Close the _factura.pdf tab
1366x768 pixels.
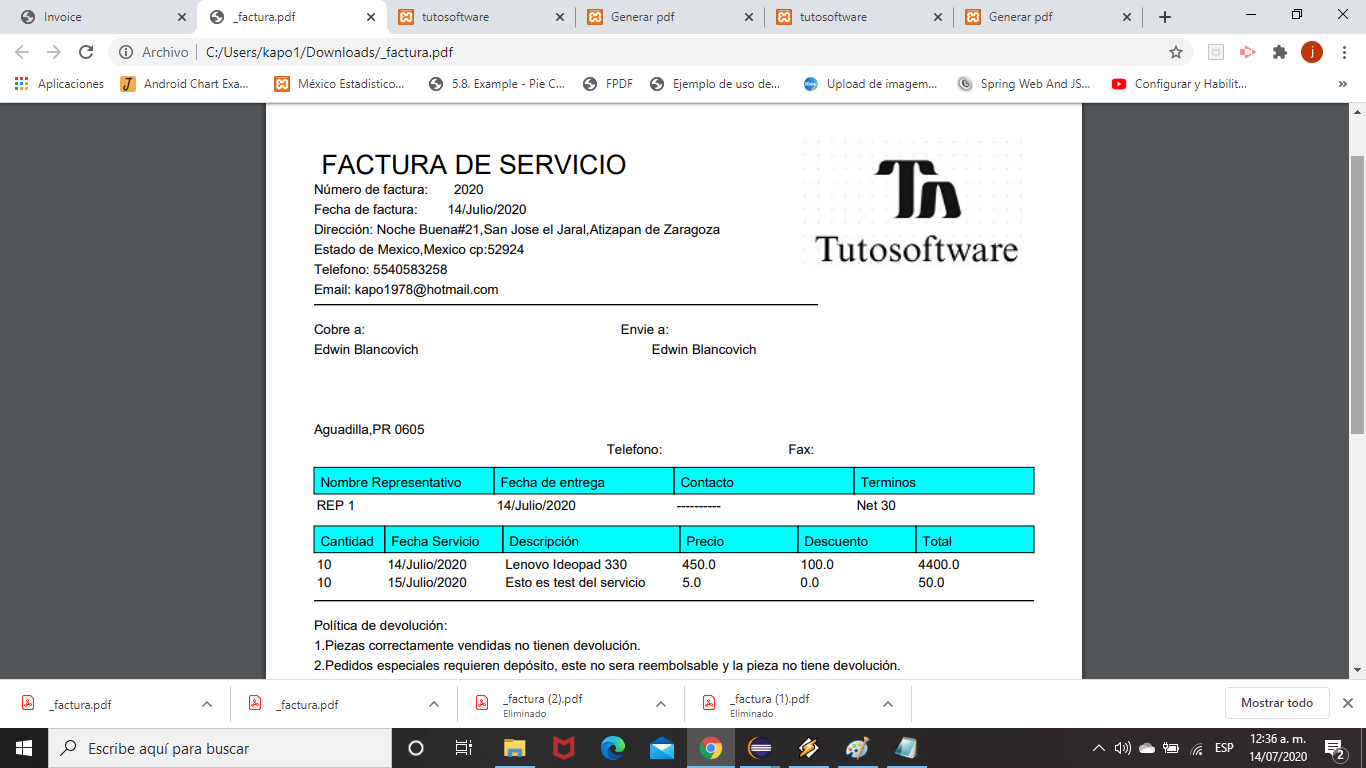(370, 17)
